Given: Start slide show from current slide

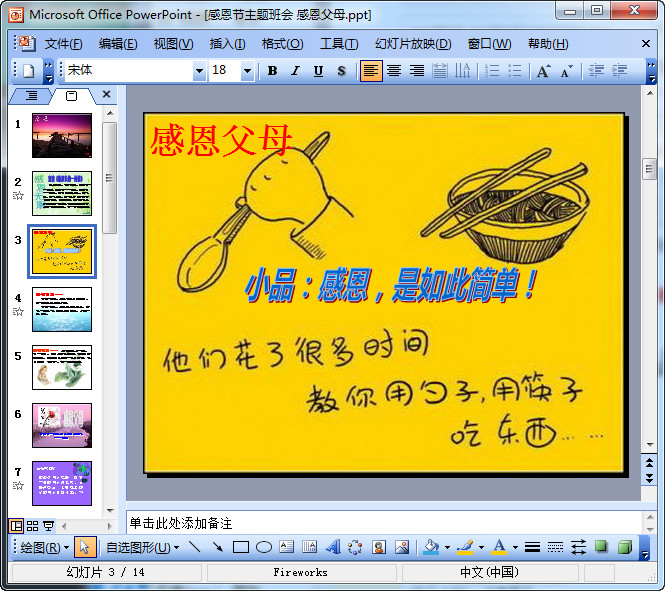Looking at the screenshot, I should 49,526.
